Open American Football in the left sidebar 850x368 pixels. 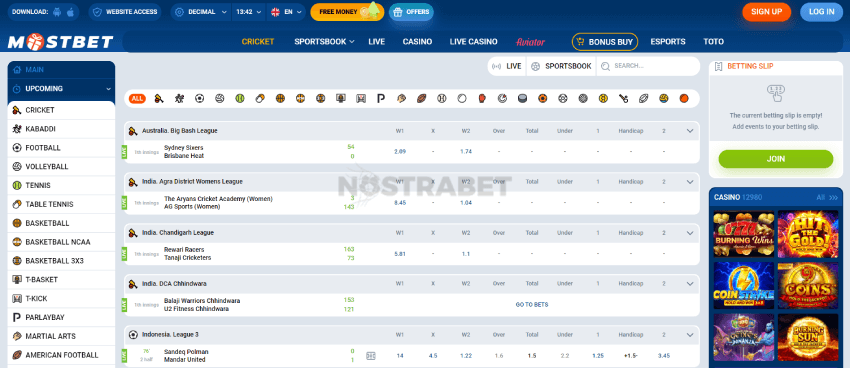point(61,355)
